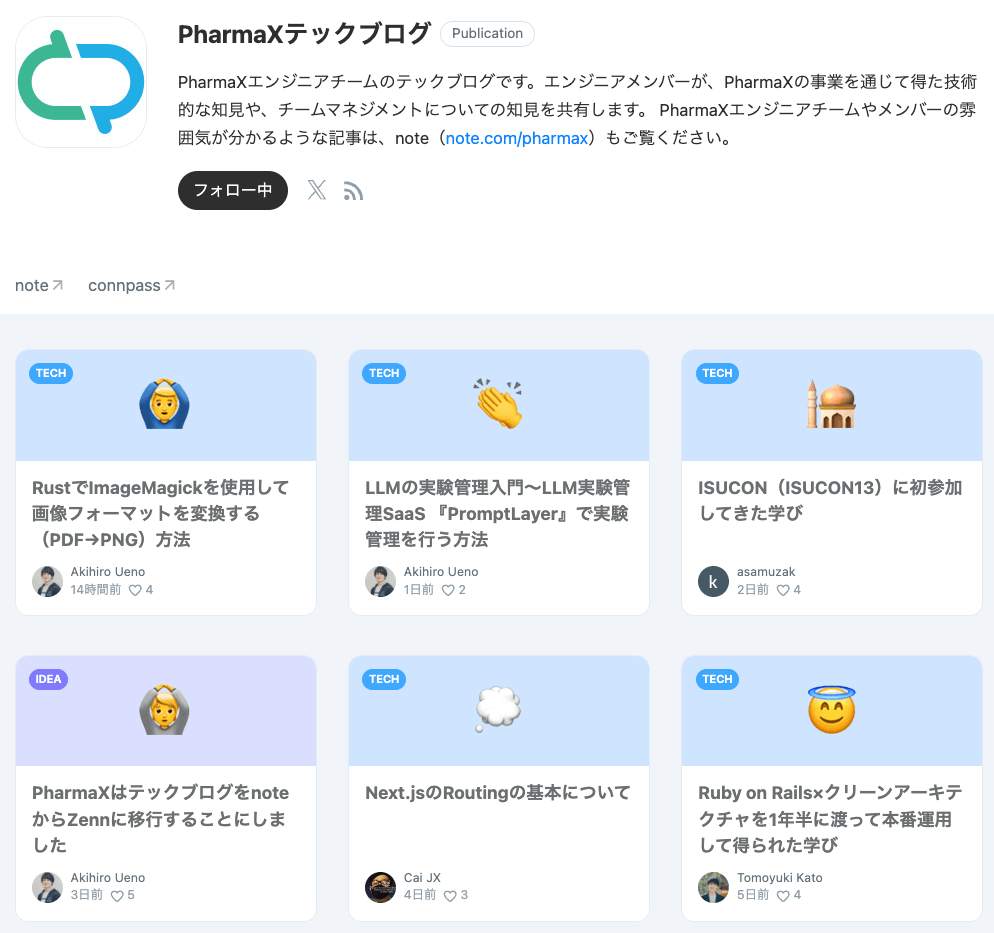Open the X (Twitter) profile icon
Image resolution: width=994 pixels, height=933 pixels.
pyautogui.click(x=316, y=190)
